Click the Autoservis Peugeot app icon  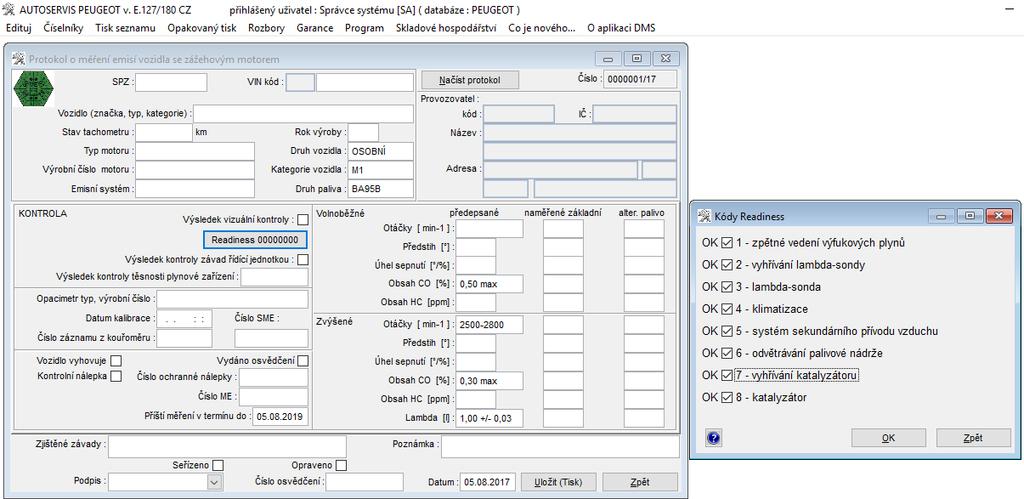[x=9, y=10]
